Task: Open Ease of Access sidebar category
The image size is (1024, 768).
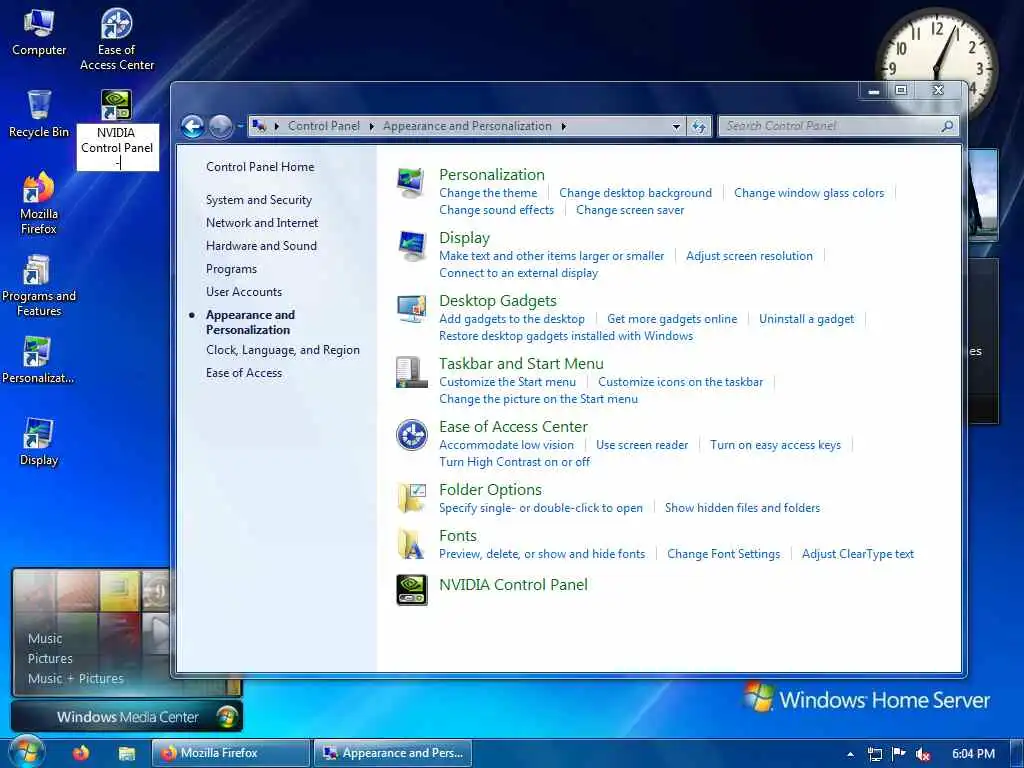Action: pyautogui.click(x=244, y=373)
